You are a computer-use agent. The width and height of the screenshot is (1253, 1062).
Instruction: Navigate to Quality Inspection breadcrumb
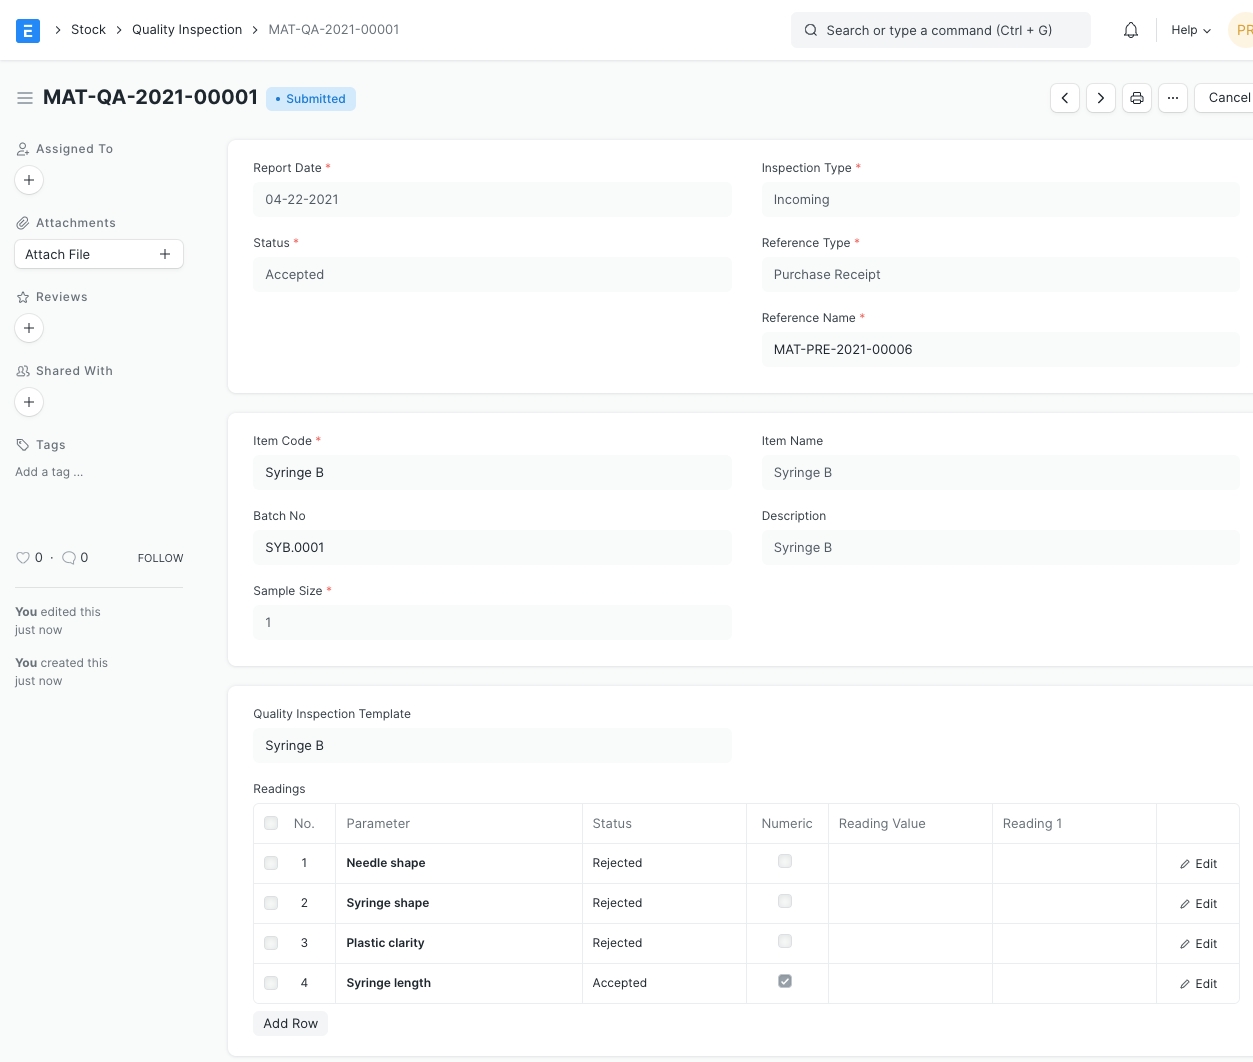click(187, 30)
